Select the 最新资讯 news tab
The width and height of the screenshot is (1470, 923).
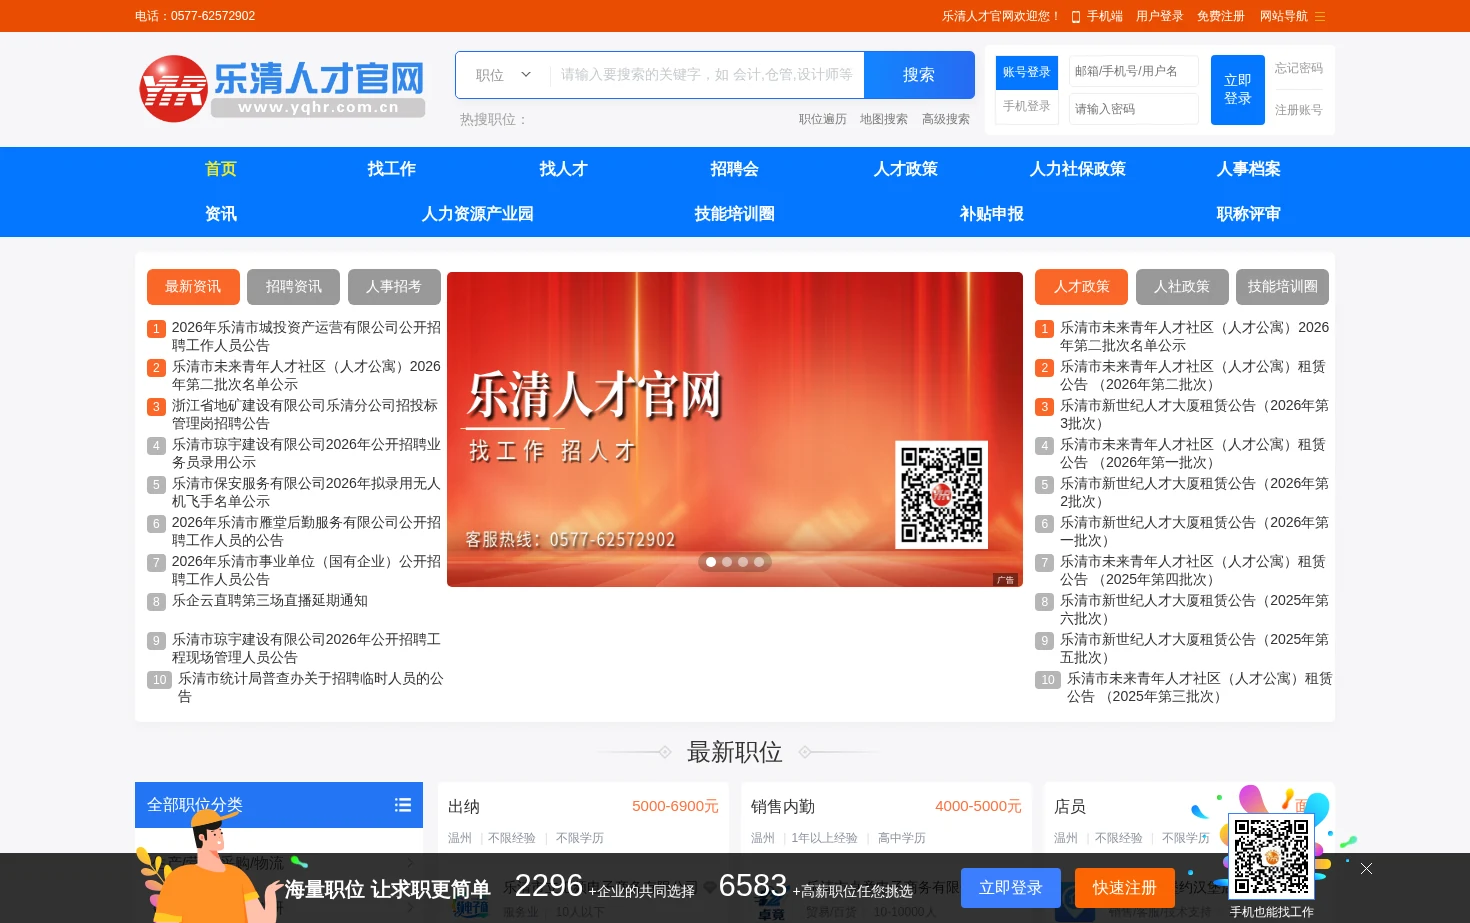point(193,287)
